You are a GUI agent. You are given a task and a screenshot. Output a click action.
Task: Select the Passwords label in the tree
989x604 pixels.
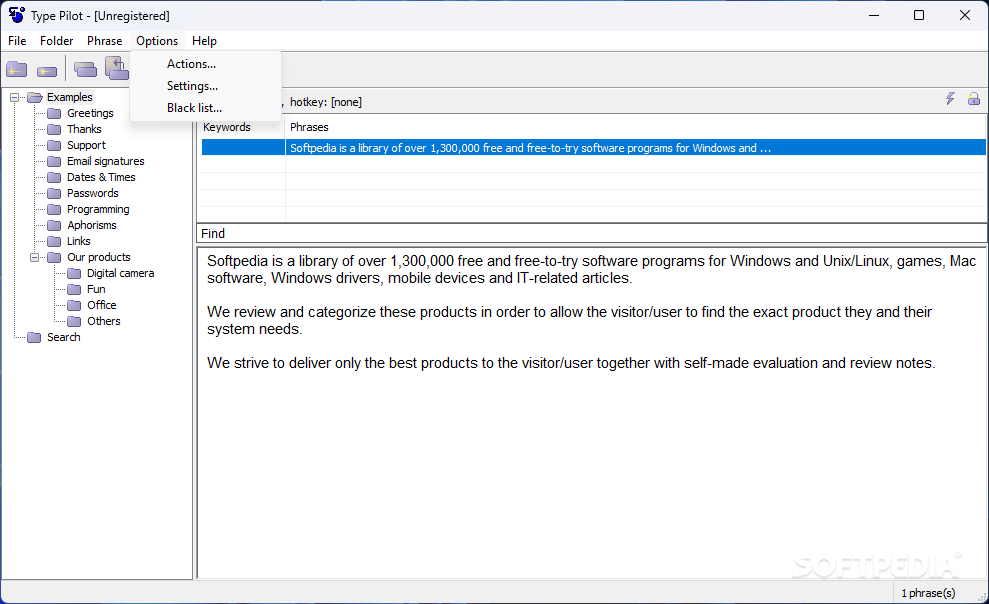pos(93,193)
